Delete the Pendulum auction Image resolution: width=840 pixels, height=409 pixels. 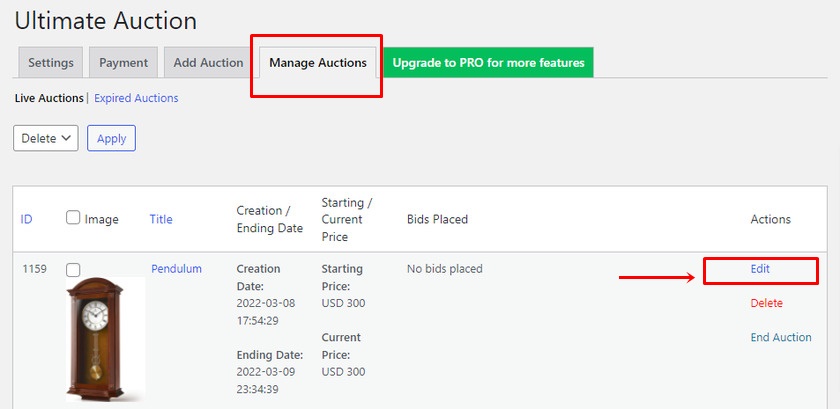[767, 303]
